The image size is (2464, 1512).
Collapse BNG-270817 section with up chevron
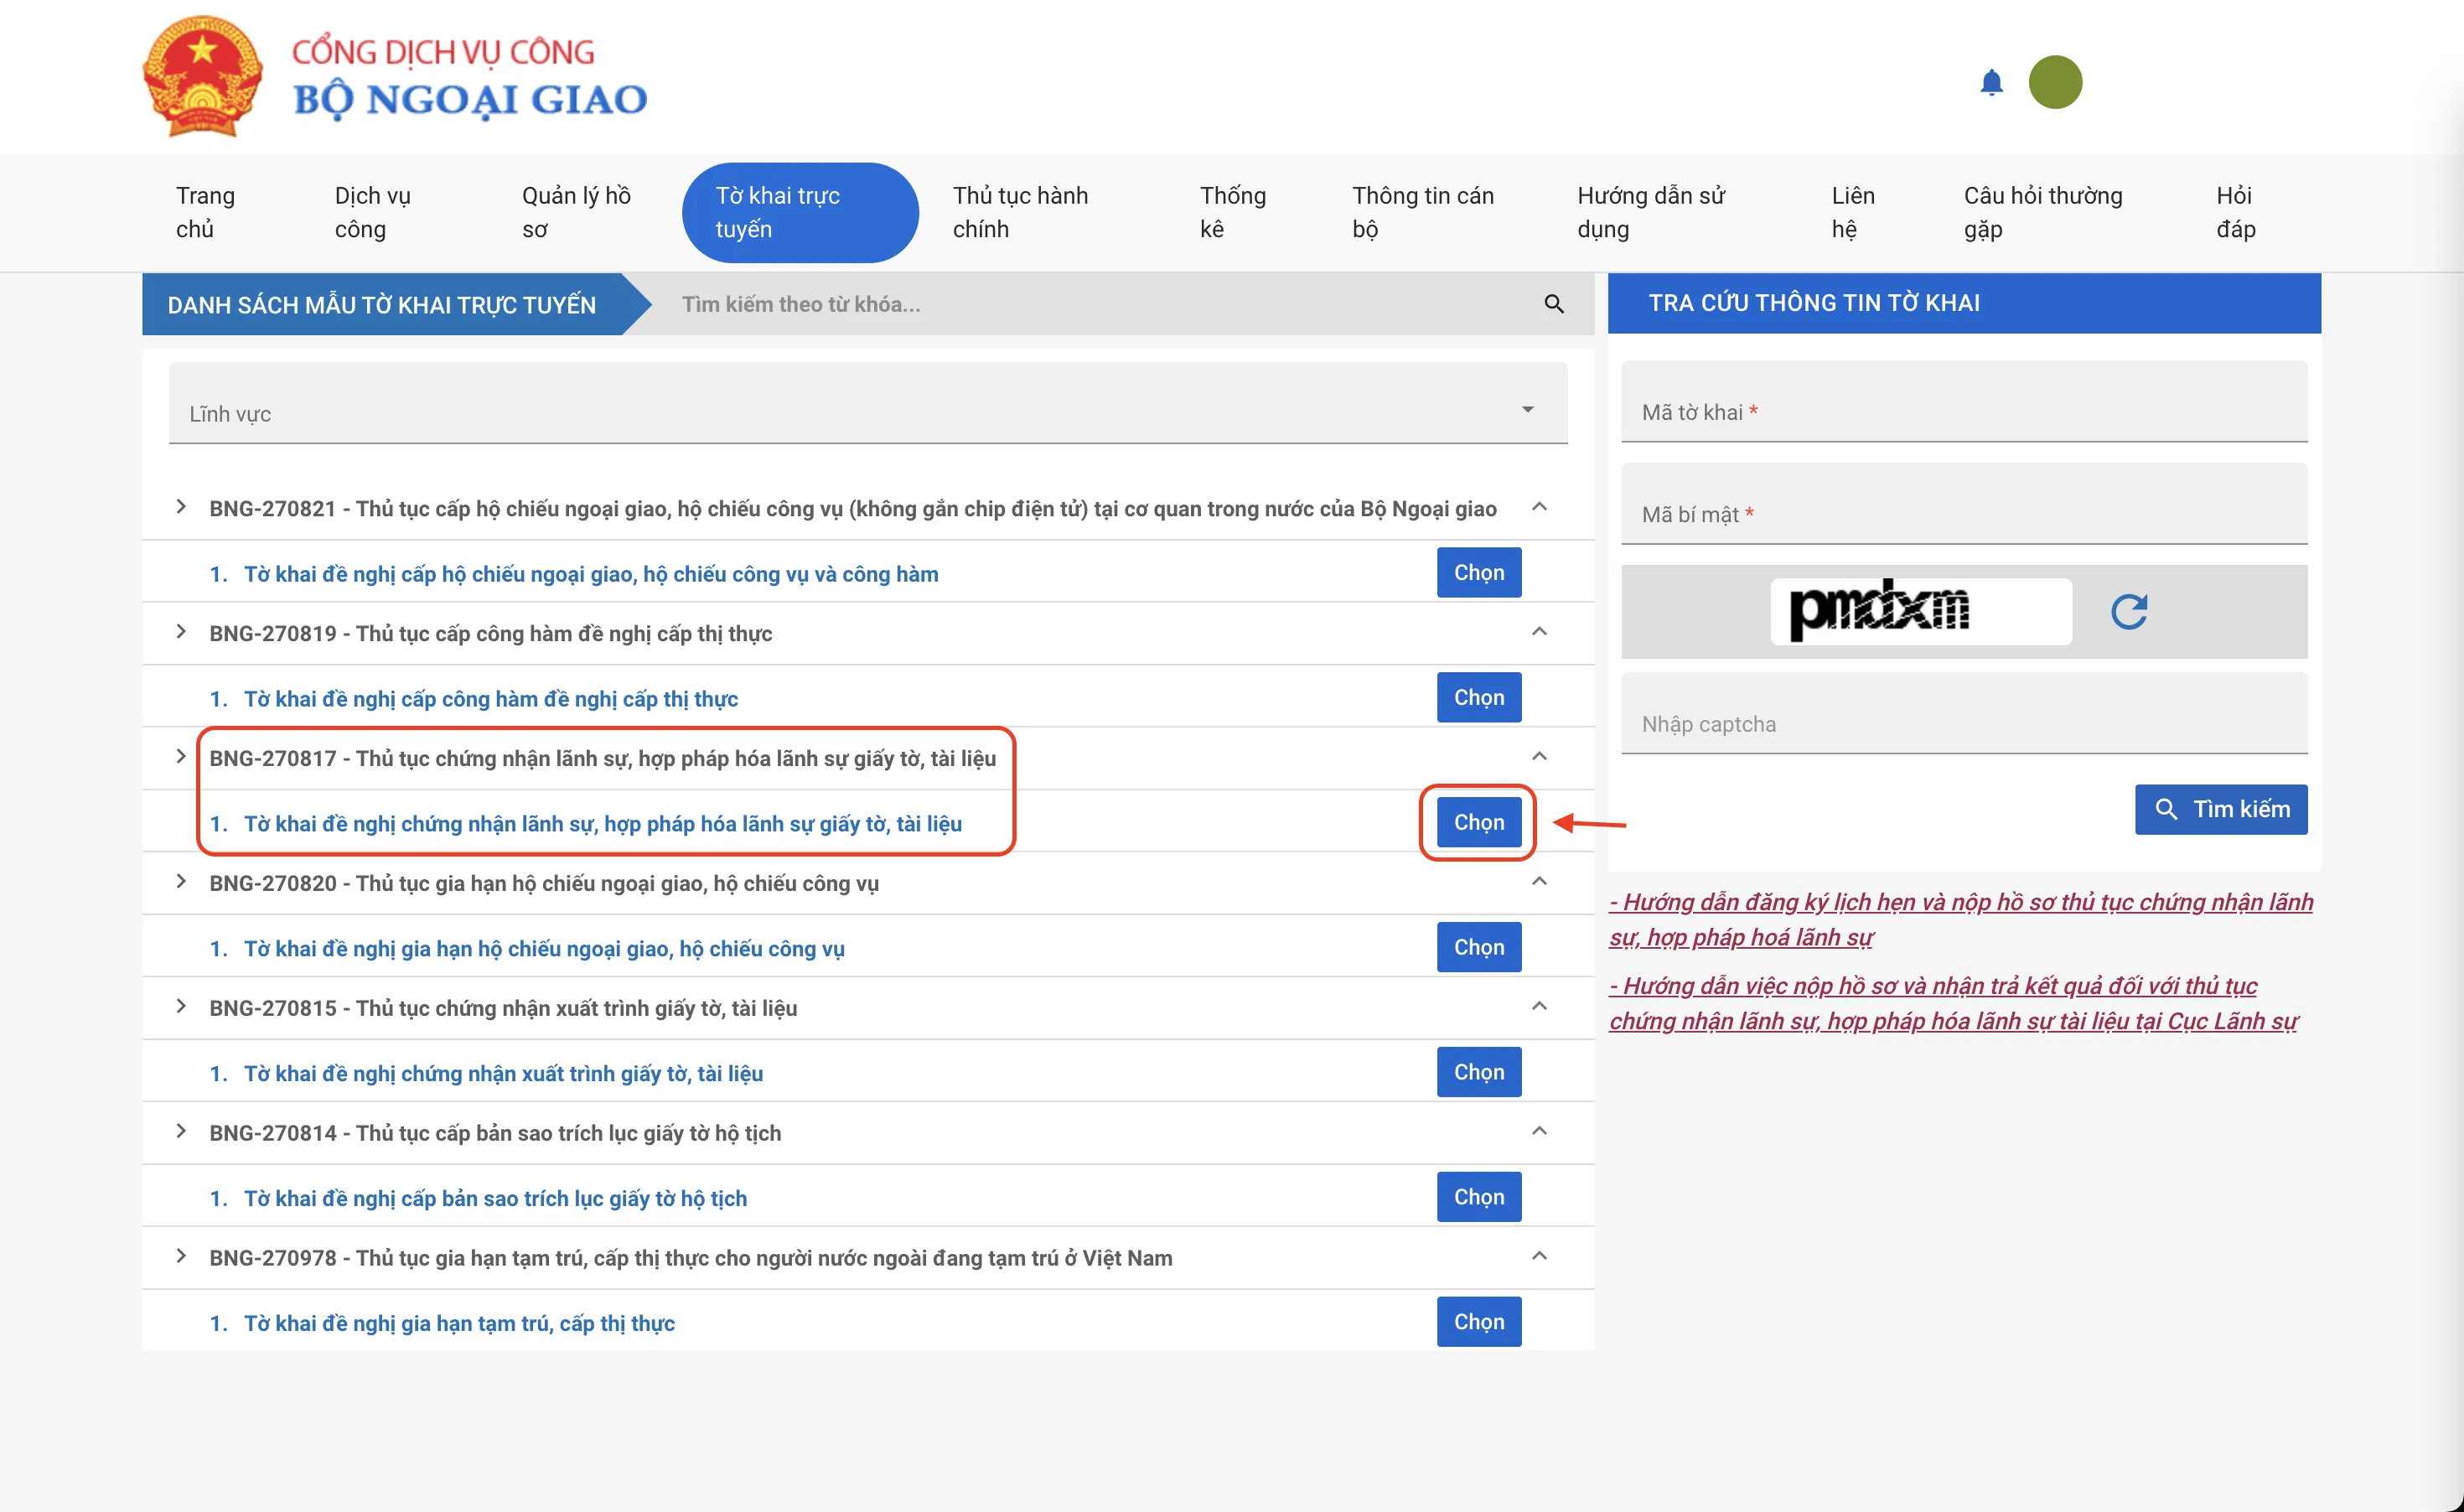[1539, 756]
